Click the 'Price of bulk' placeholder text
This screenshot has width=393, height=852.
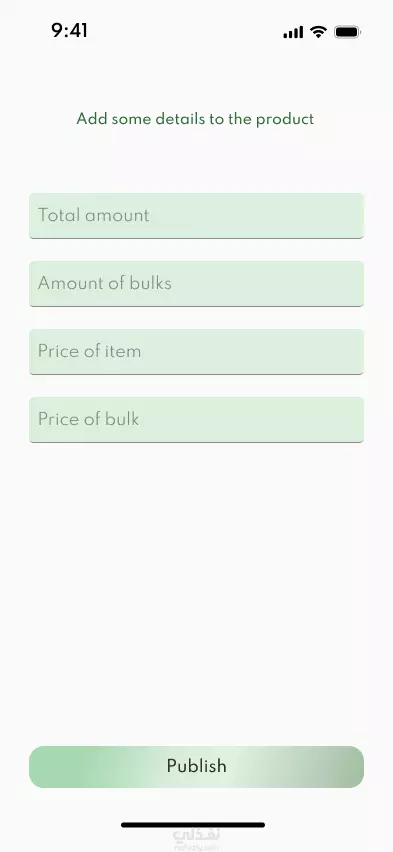coord(88,419)
